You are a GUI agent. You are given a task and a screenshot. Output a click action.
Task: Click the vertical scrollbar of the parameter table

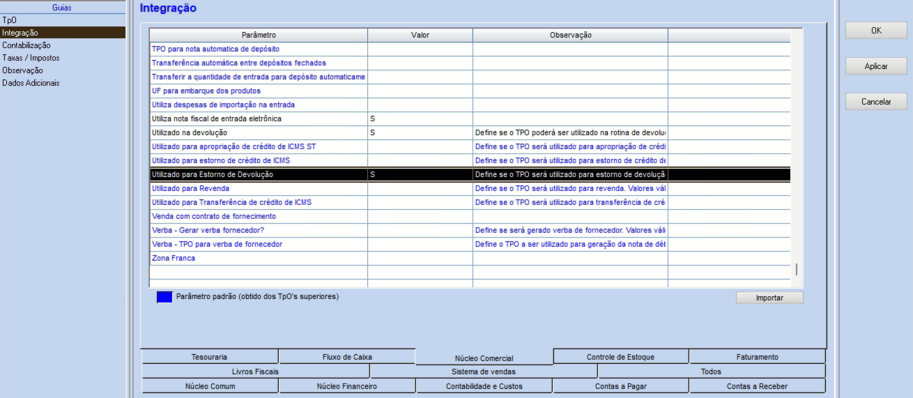click(x=797, y=157)
